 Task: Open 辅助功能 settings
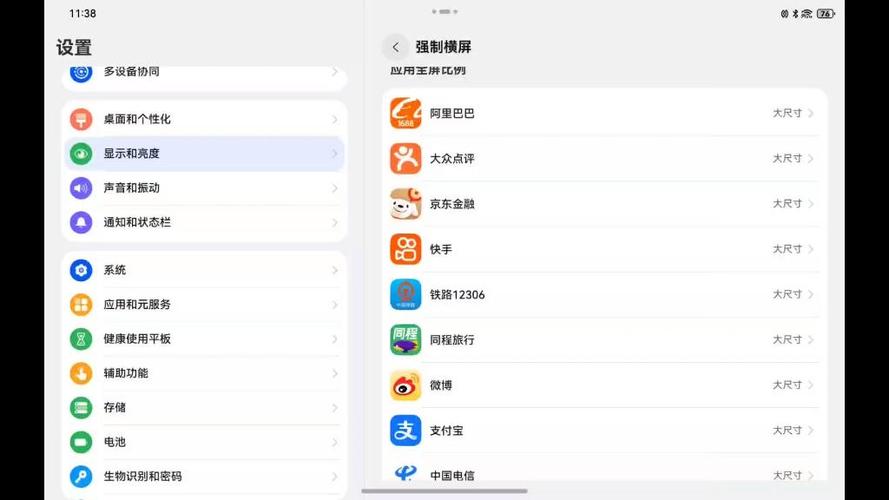click(x=204, y=373)
